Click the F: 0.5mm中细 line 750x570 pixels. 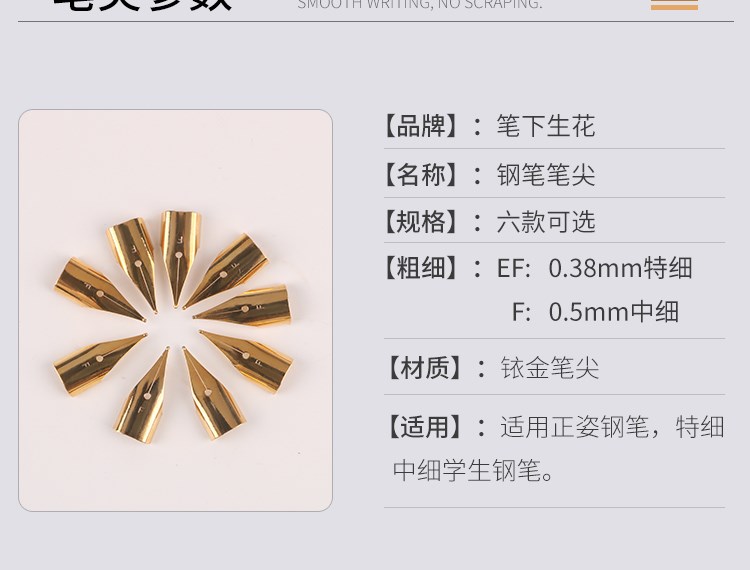tap(595, 311)
